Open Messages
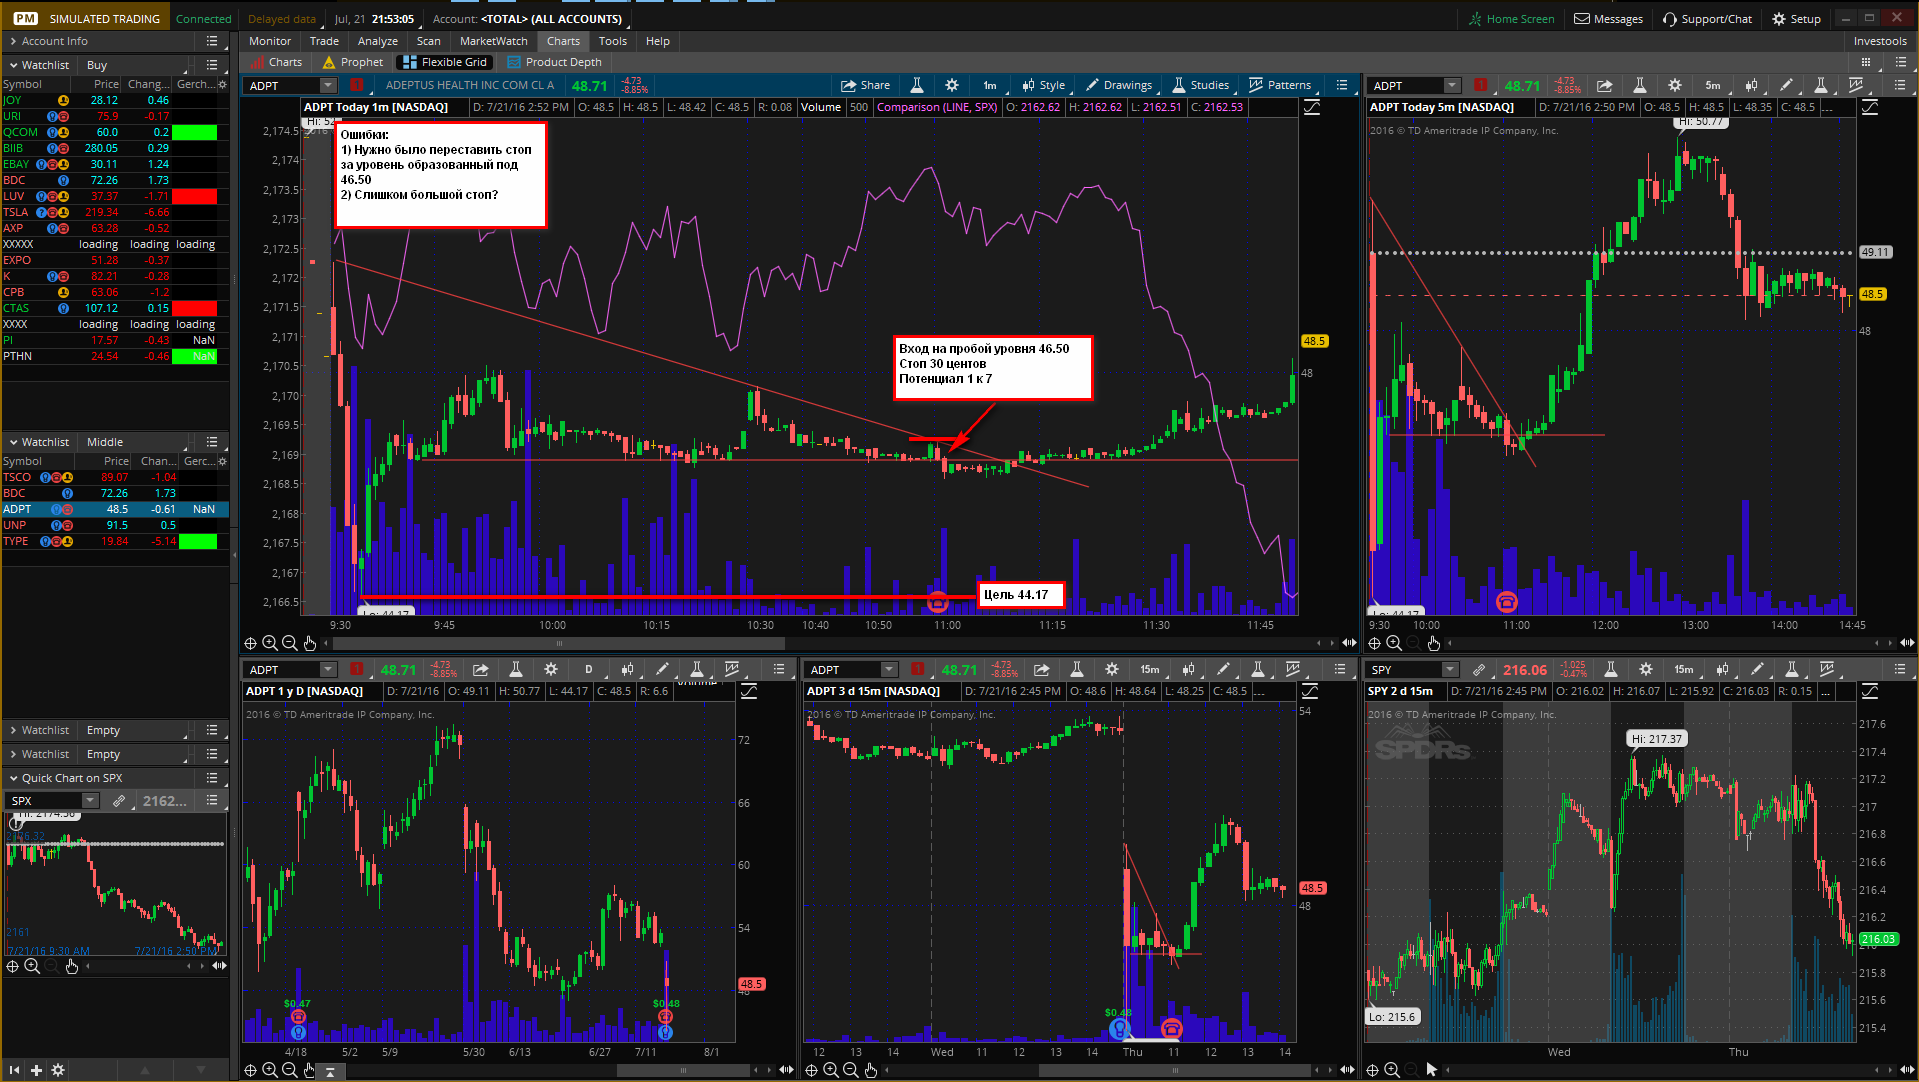 coord(1608,19)
